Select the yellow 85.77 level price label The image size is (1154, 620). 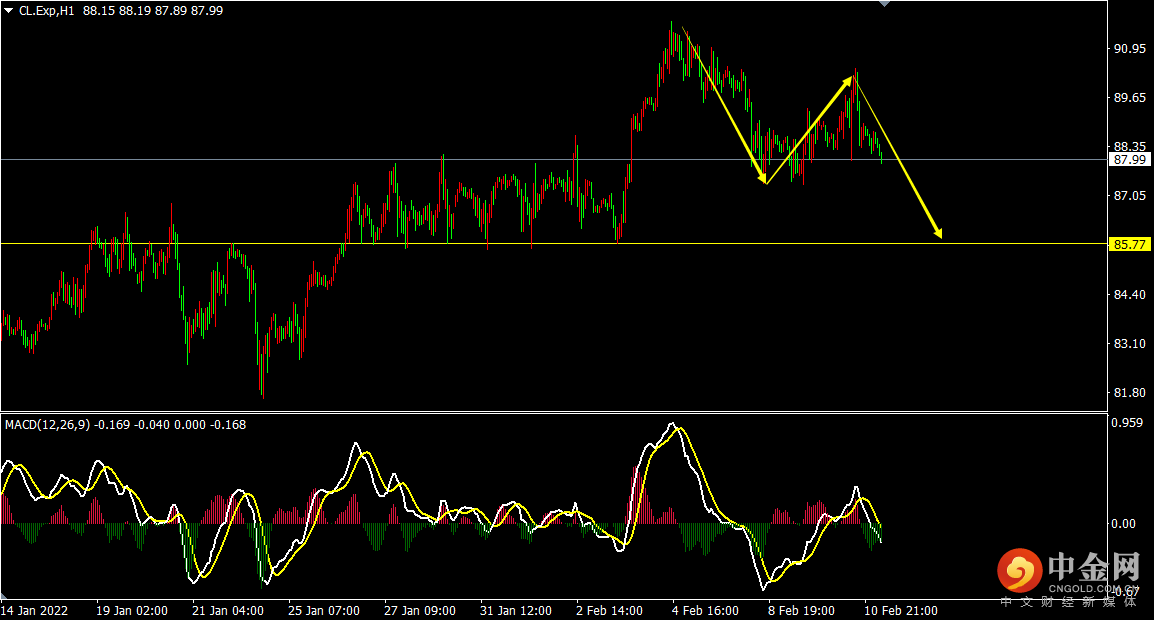pyautogui.click(x=1130, y=244)
